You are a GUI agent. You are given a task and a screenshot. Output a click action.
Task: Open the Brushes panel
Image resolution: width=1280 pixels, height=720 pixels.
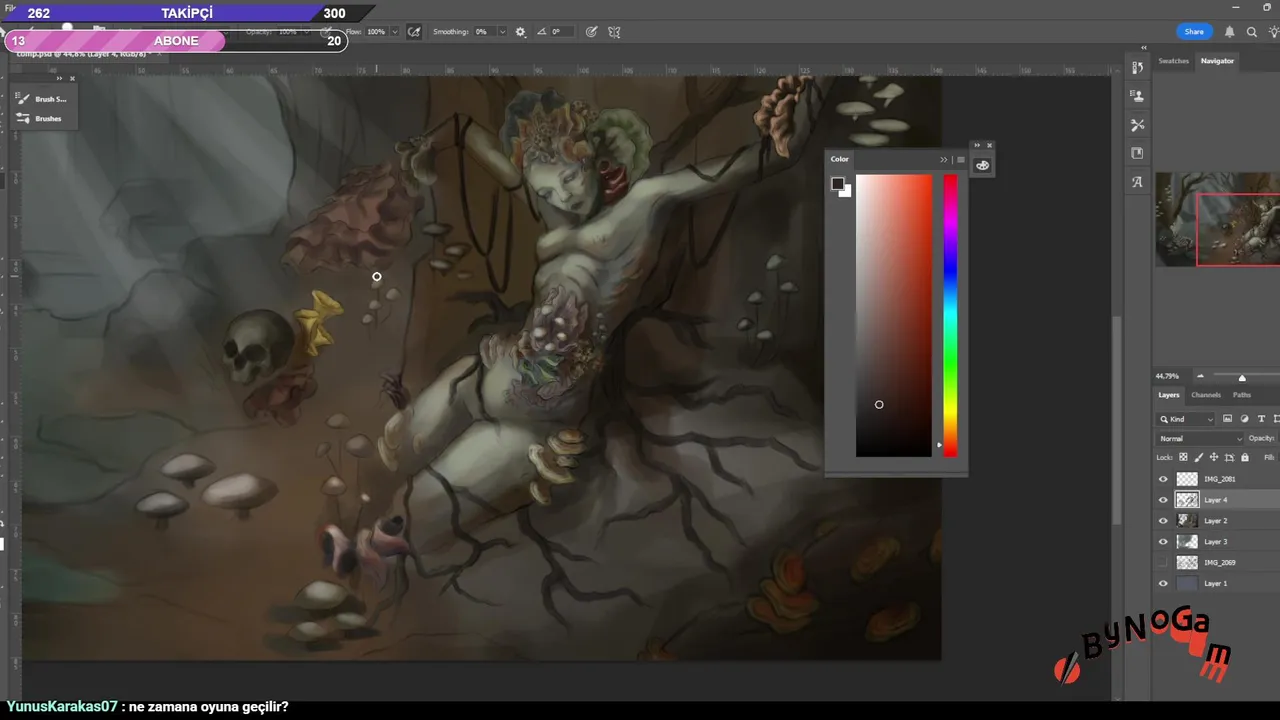(x=40, y=118)
